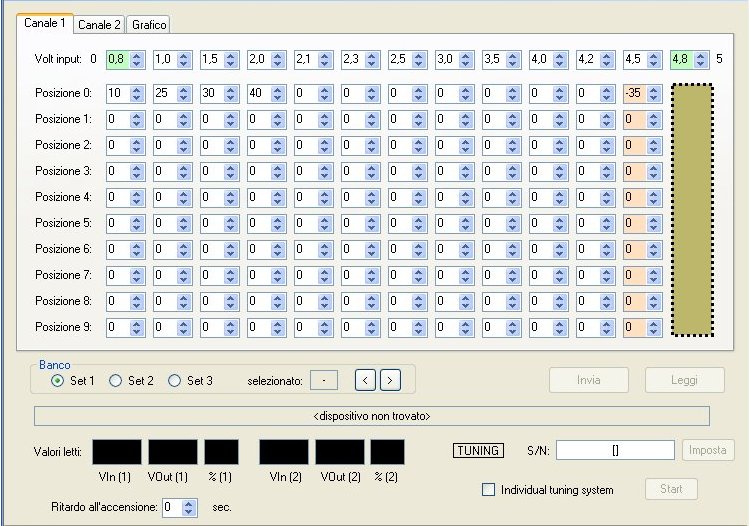This screenshot has height=526, width=750.
Task: Click the Ritardo all'accensione spinner arrows
Action: 189,507
